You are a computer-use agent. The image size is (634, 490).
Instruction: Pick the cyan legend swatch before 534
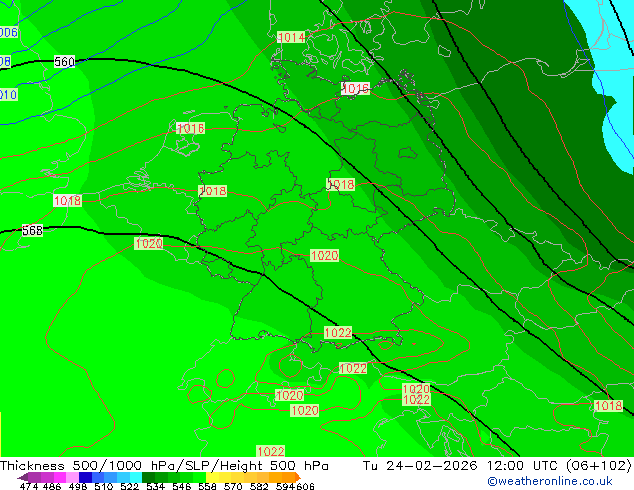tap(135, 477)
